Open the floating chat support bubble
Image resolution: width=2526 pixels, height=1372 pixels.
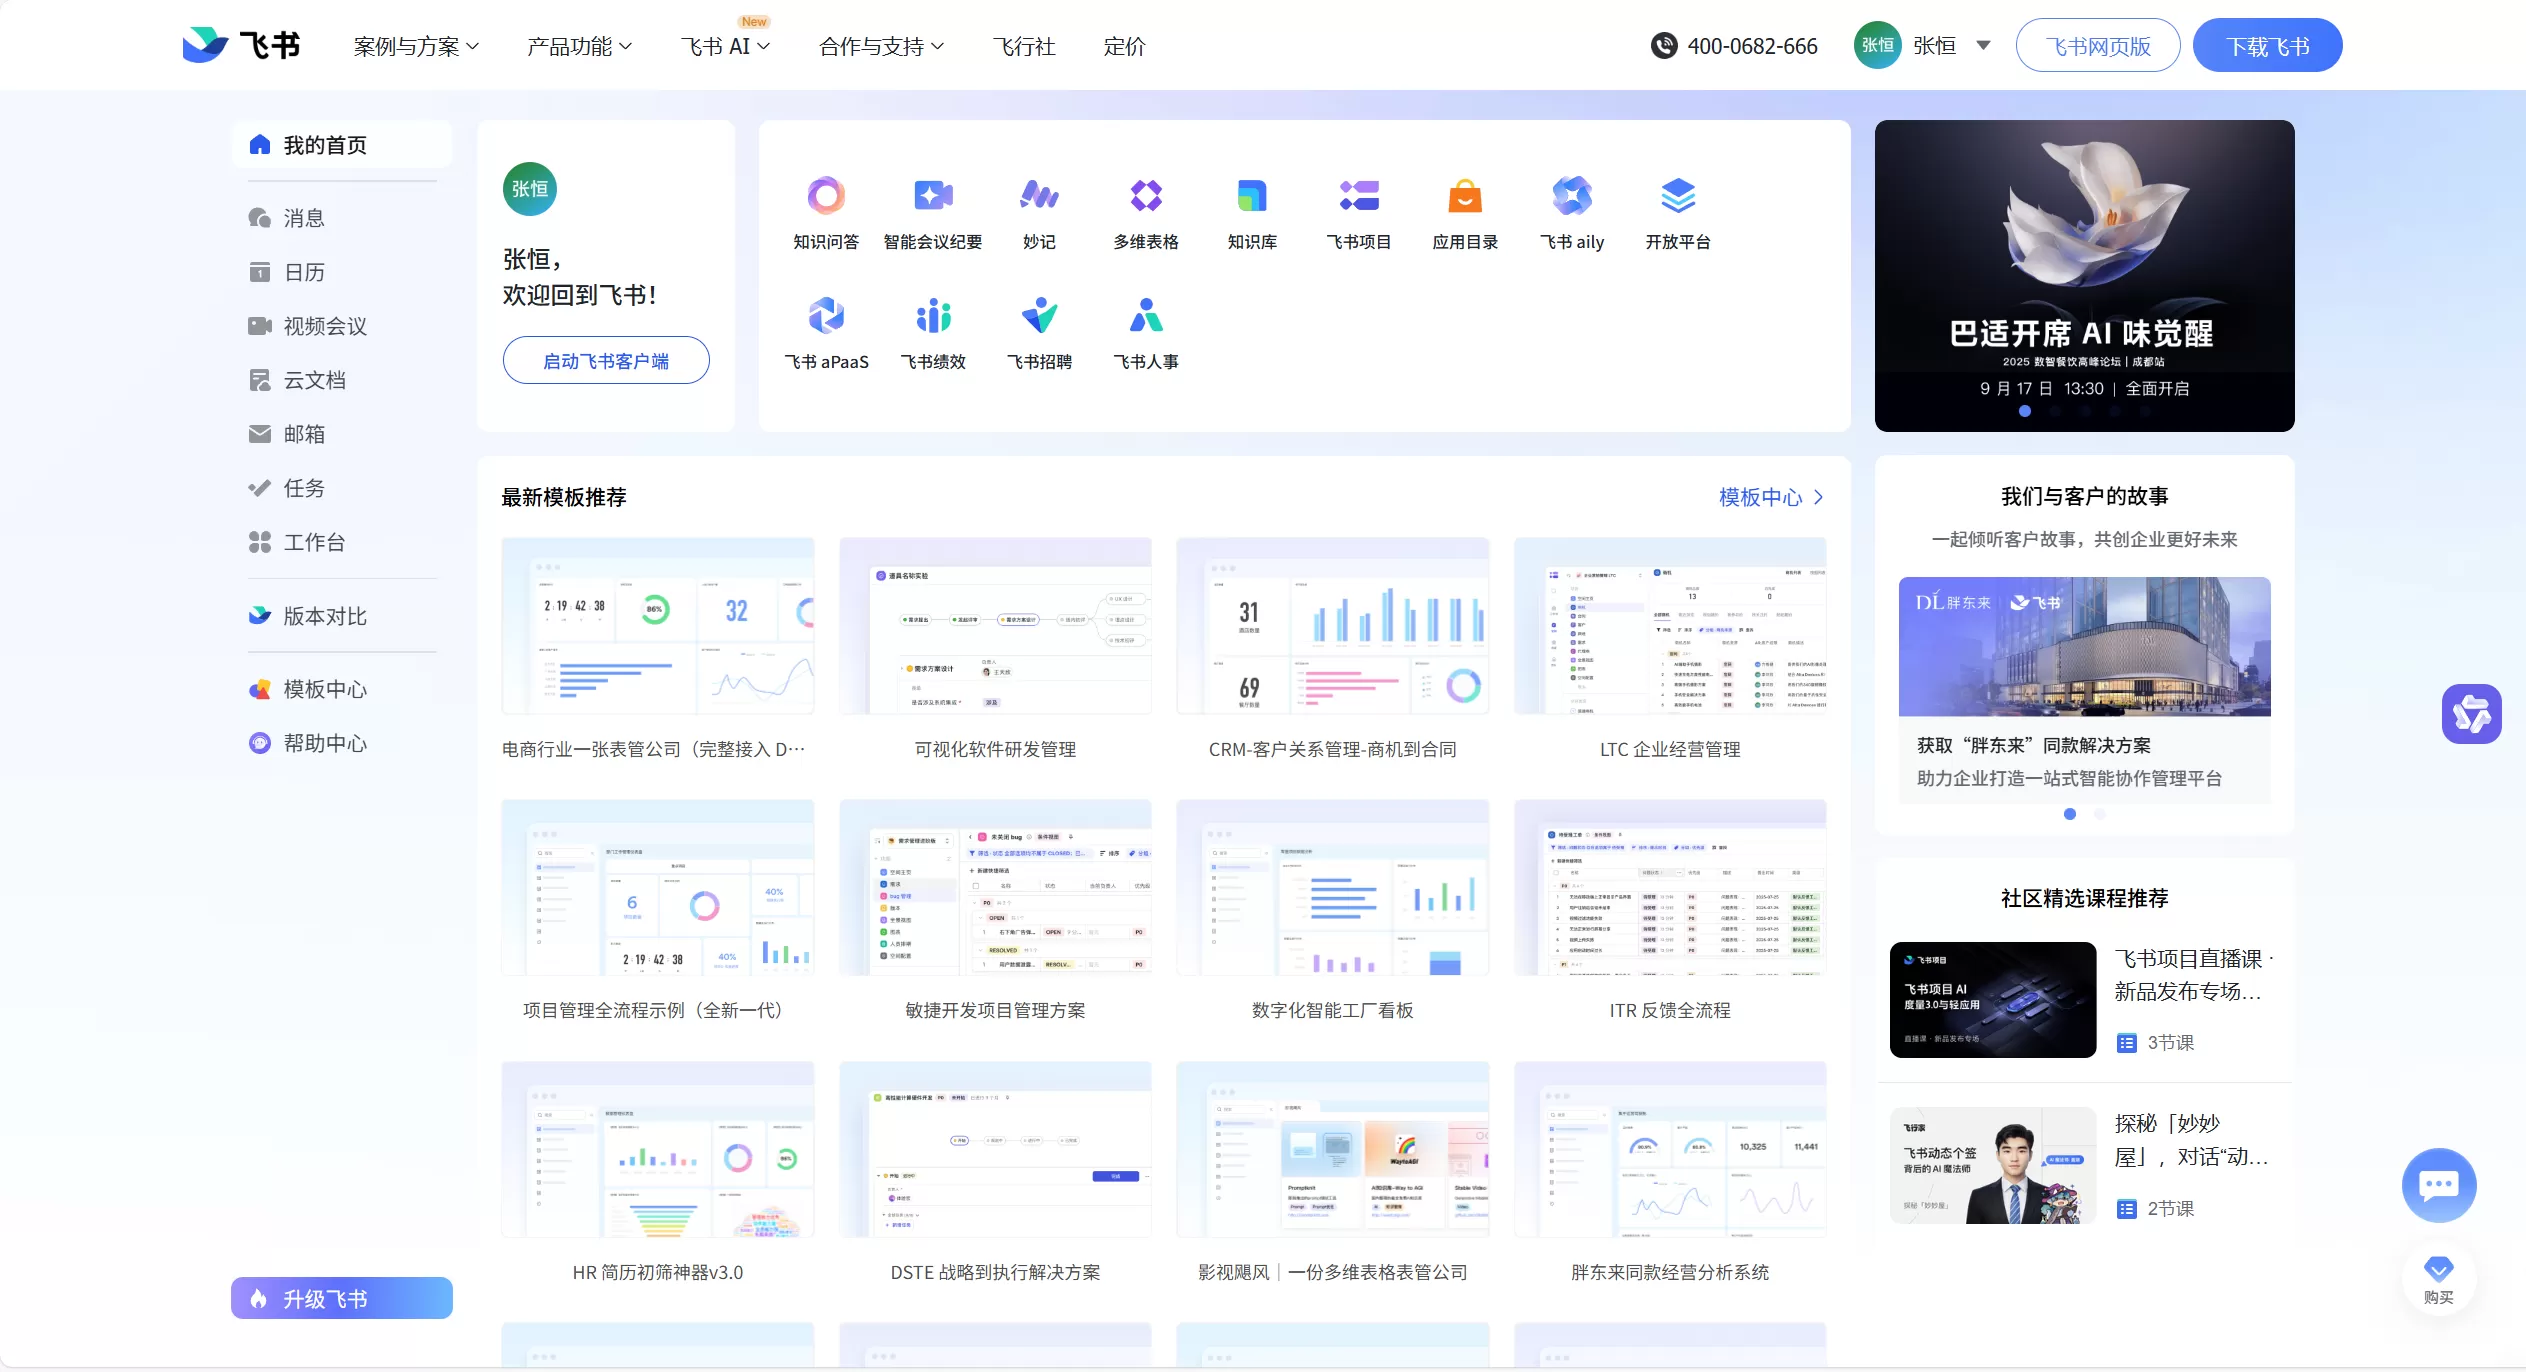tap(2438, 1185)
